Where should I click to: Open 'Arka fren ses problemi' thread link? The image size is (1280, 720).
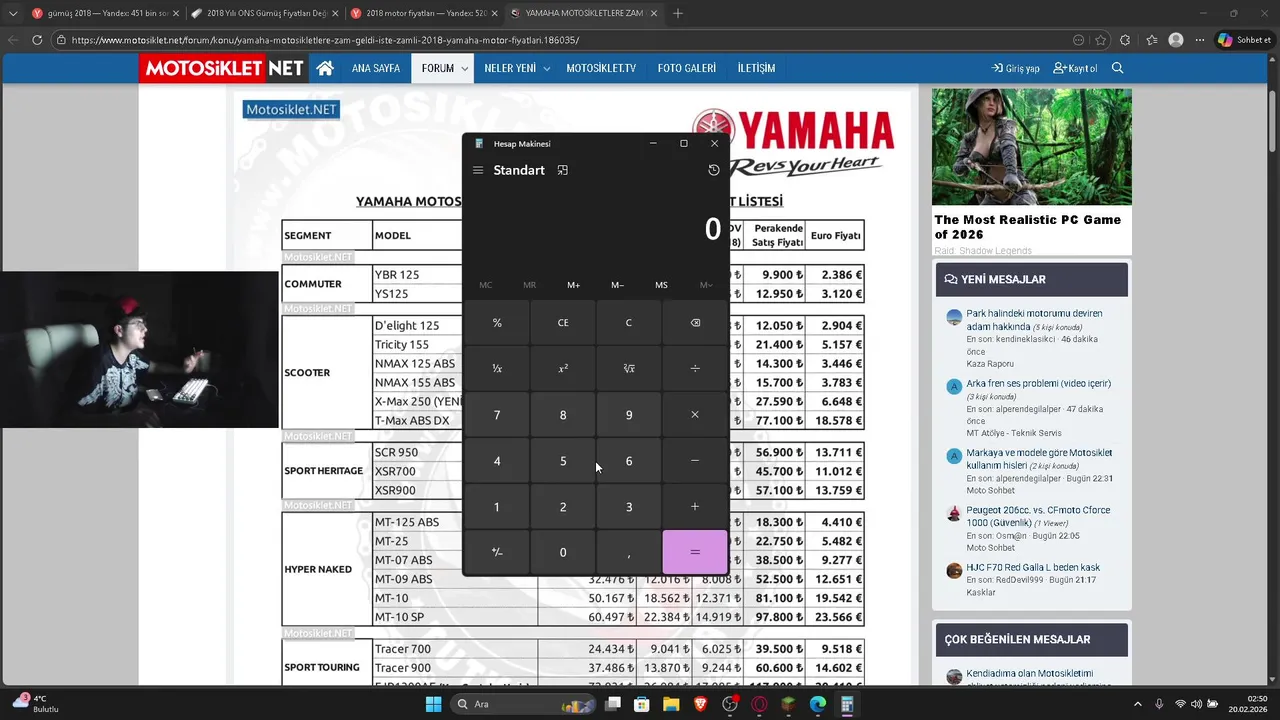[x=1038, y=383]
